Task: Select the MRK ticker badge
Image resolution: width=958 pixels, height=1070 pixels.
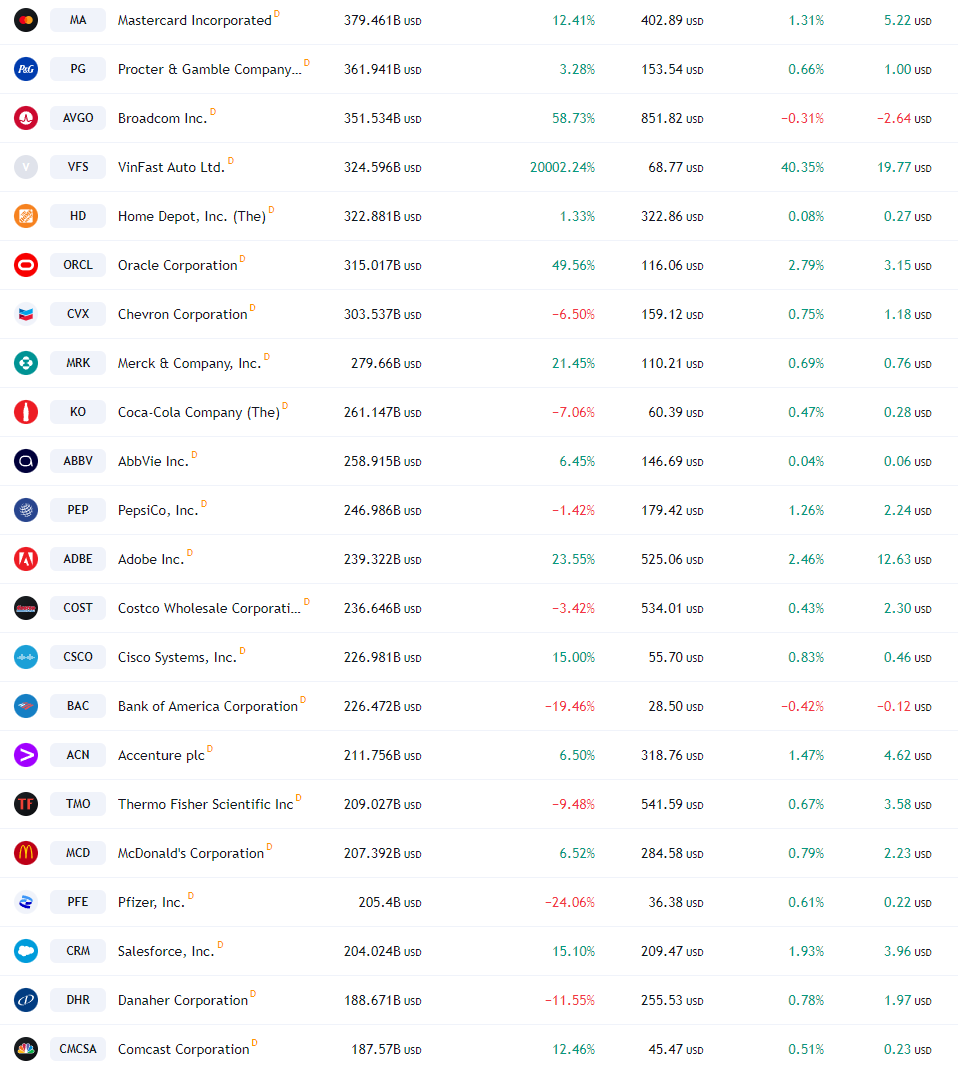Action: pyautogui.click(x=78, y=363)
